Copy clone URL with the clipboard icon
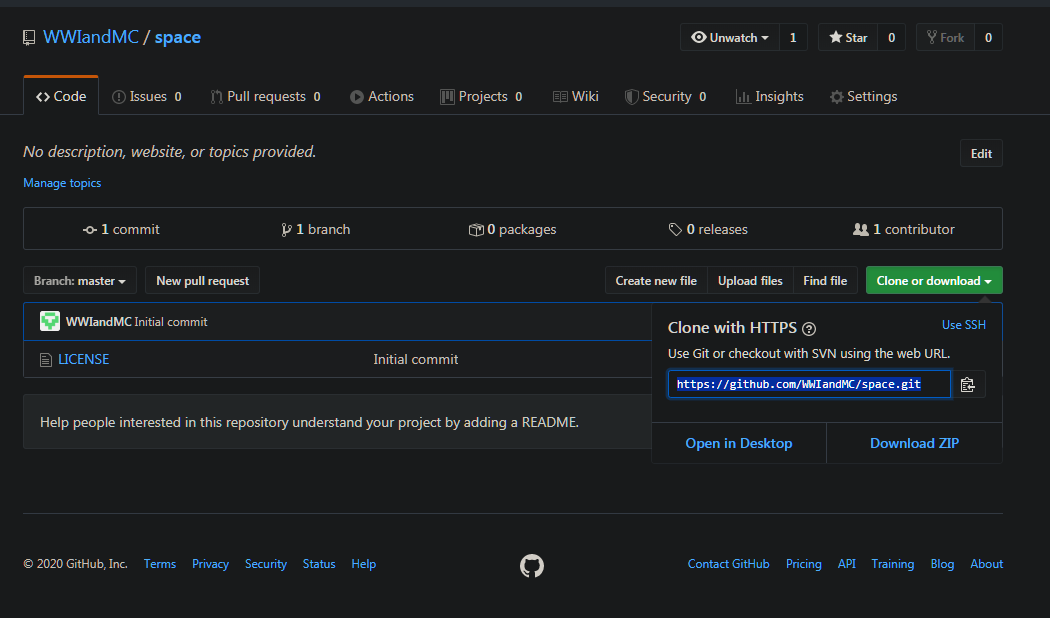 point(968,384)
